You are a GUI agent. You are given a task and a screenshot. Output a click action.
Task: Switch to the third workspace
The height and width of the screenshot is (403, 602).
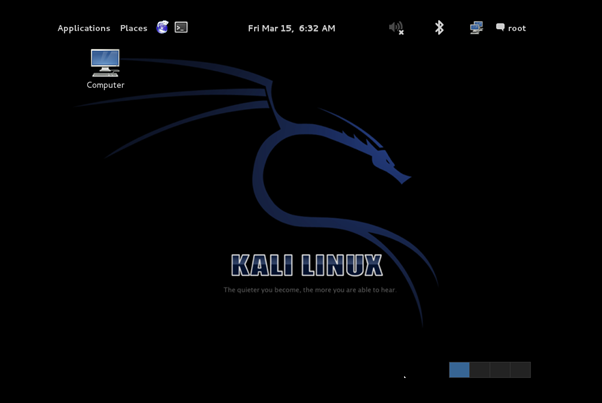pyautogui.click(x=500, y=370)
